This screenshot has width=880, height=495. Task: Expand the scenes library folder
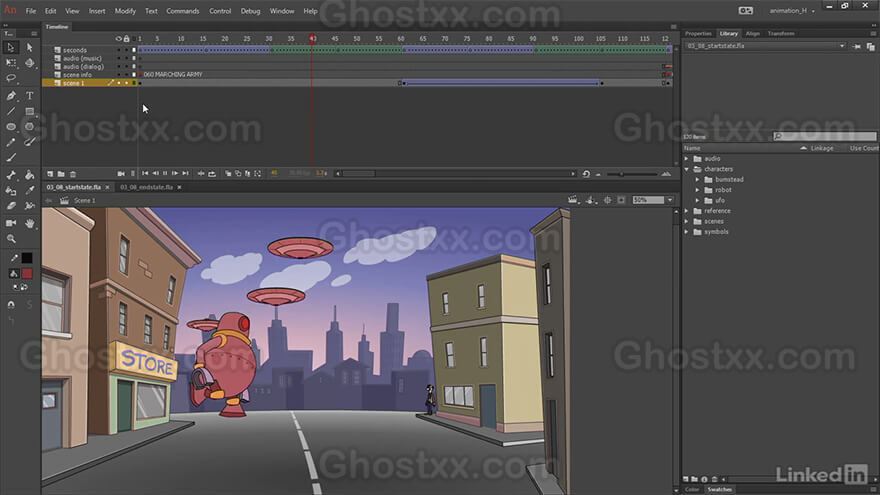[686, 221]
